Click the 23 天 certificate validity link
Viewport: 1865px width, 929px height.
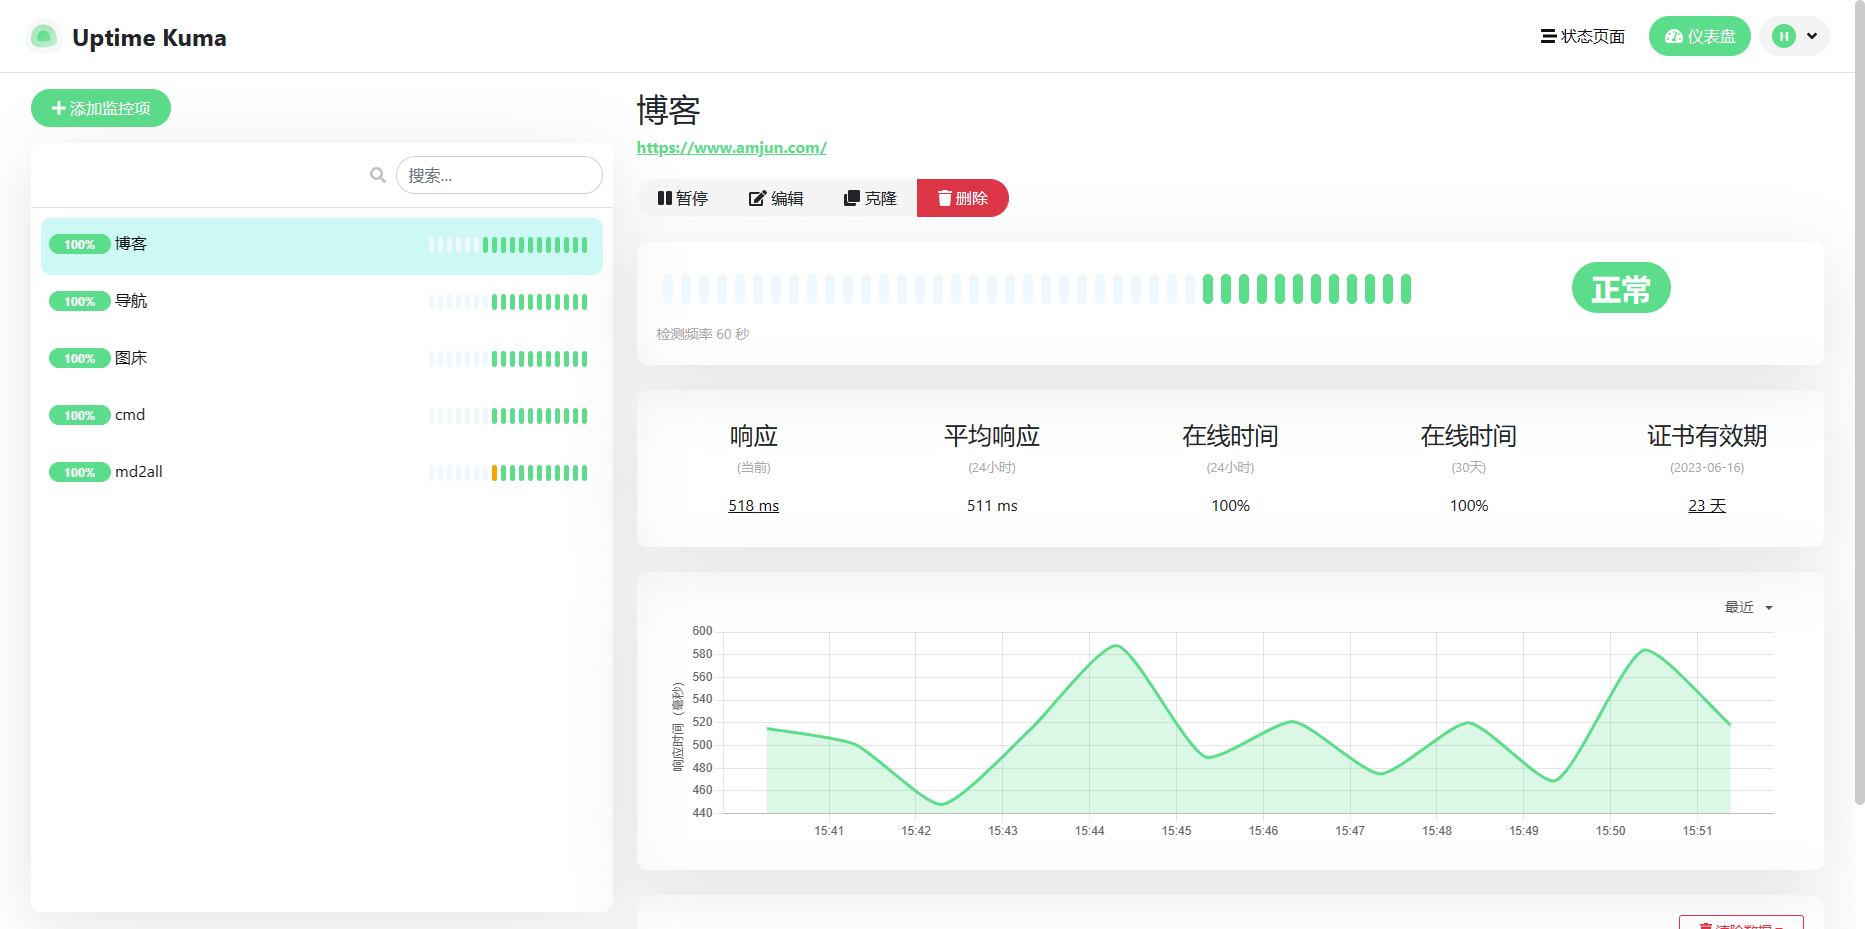(1706, 505)
